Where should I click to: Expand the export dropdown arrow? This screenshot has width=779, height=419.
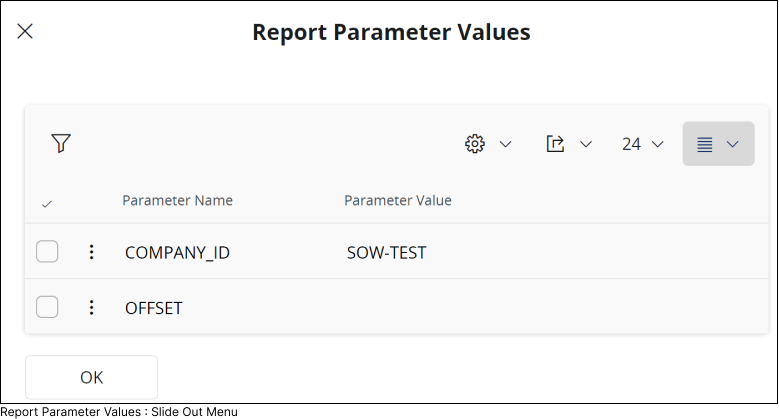coord(586,144)
